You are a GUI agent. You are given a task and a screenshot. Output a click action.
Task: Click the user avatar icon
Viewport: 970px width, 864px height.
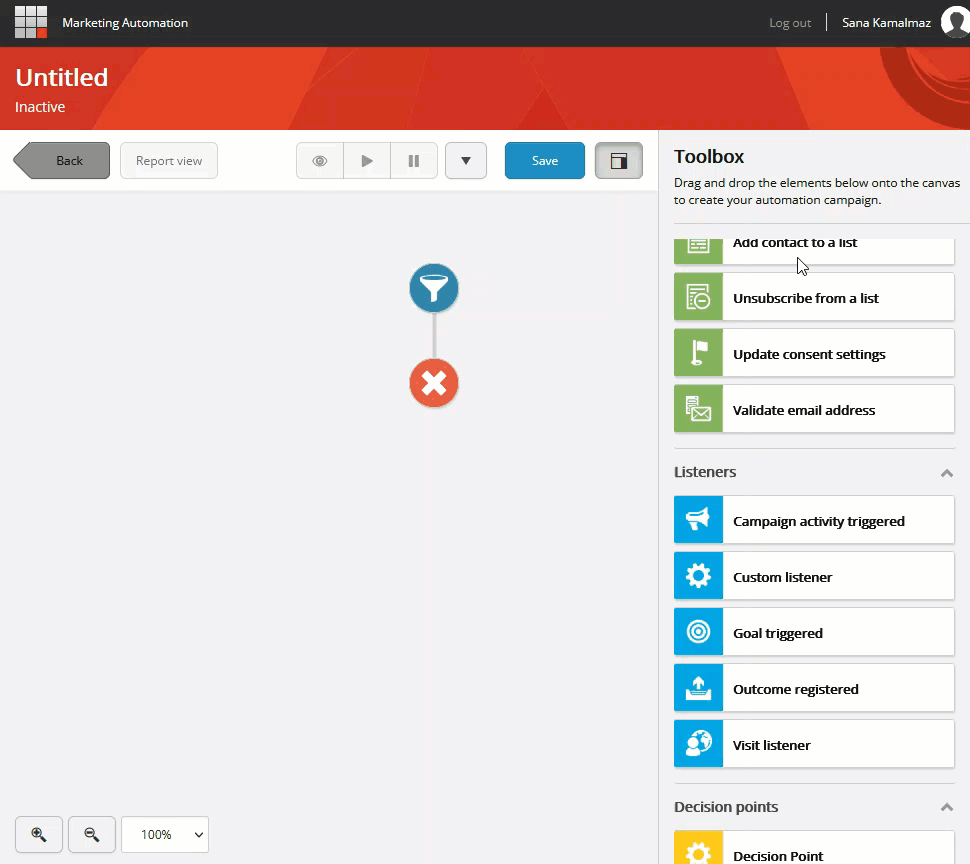tap(955, 22)
